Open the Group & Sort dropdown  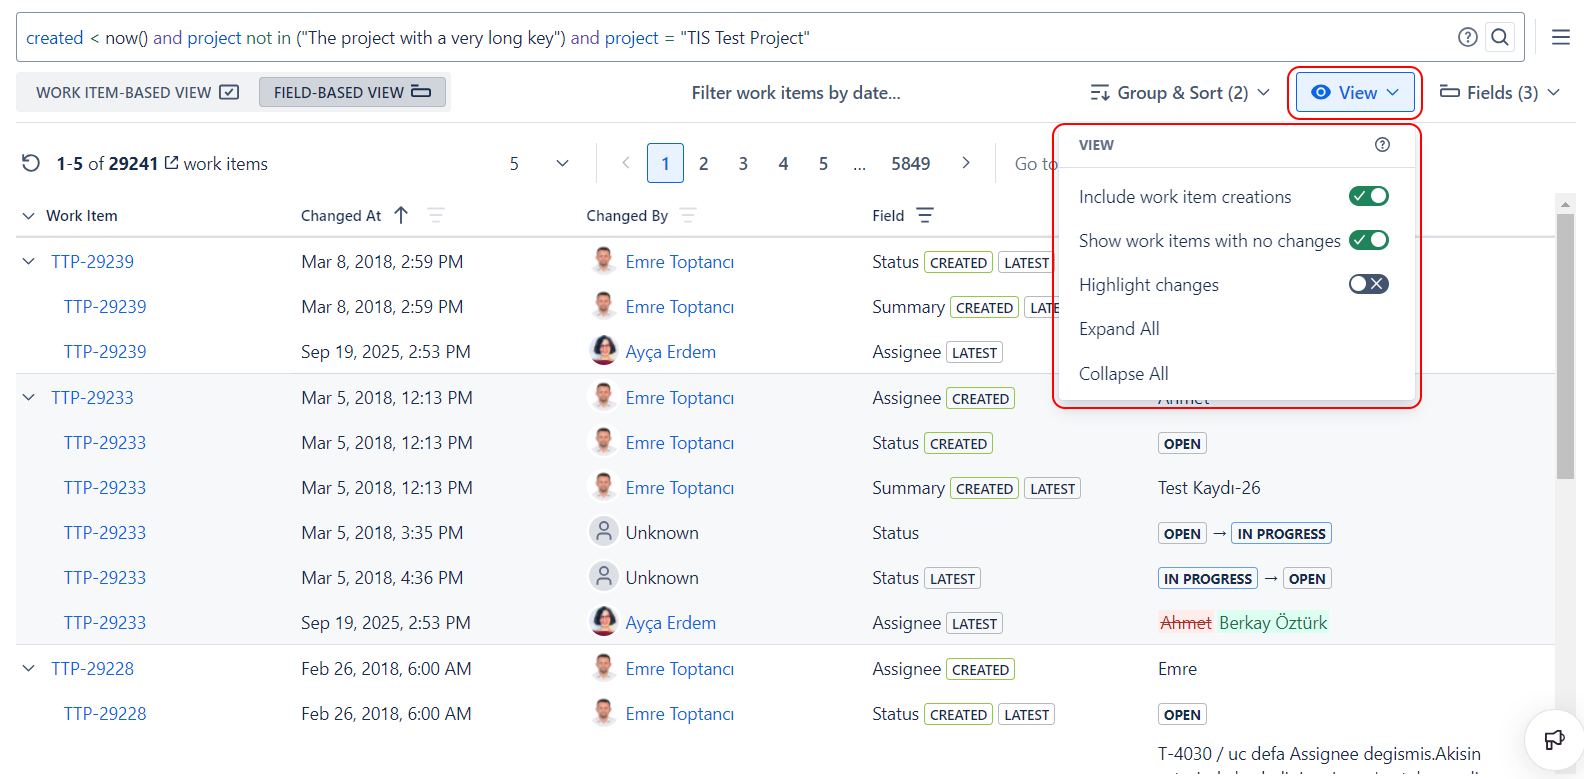tap(1180, 93)
